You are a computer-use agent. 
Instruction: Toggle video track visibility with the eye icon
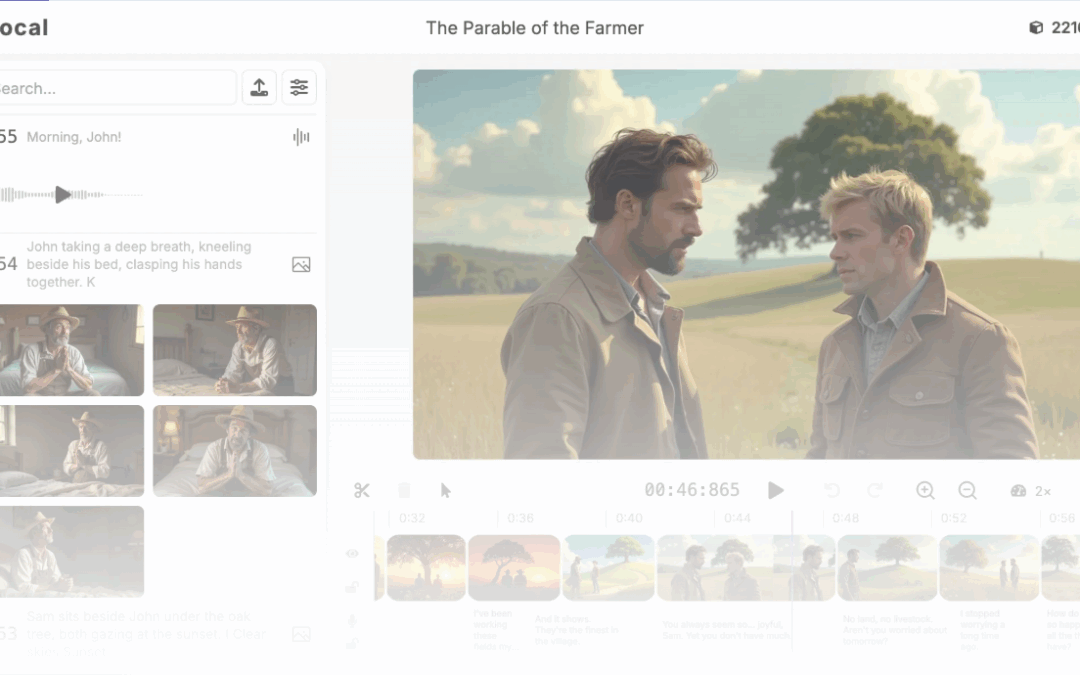pyautogui.click(x=352, y=554)
